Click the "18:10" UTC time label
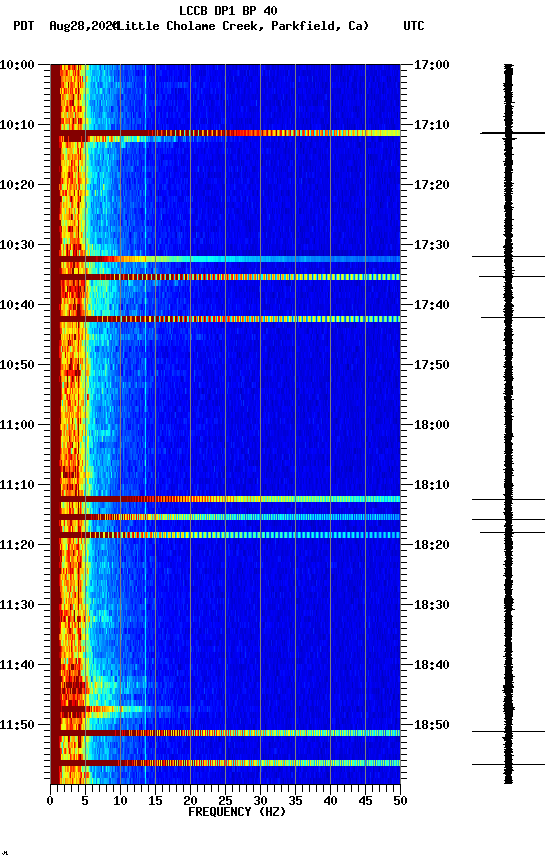The width and height of the screenshot is (552, 864). coord(431,485)
